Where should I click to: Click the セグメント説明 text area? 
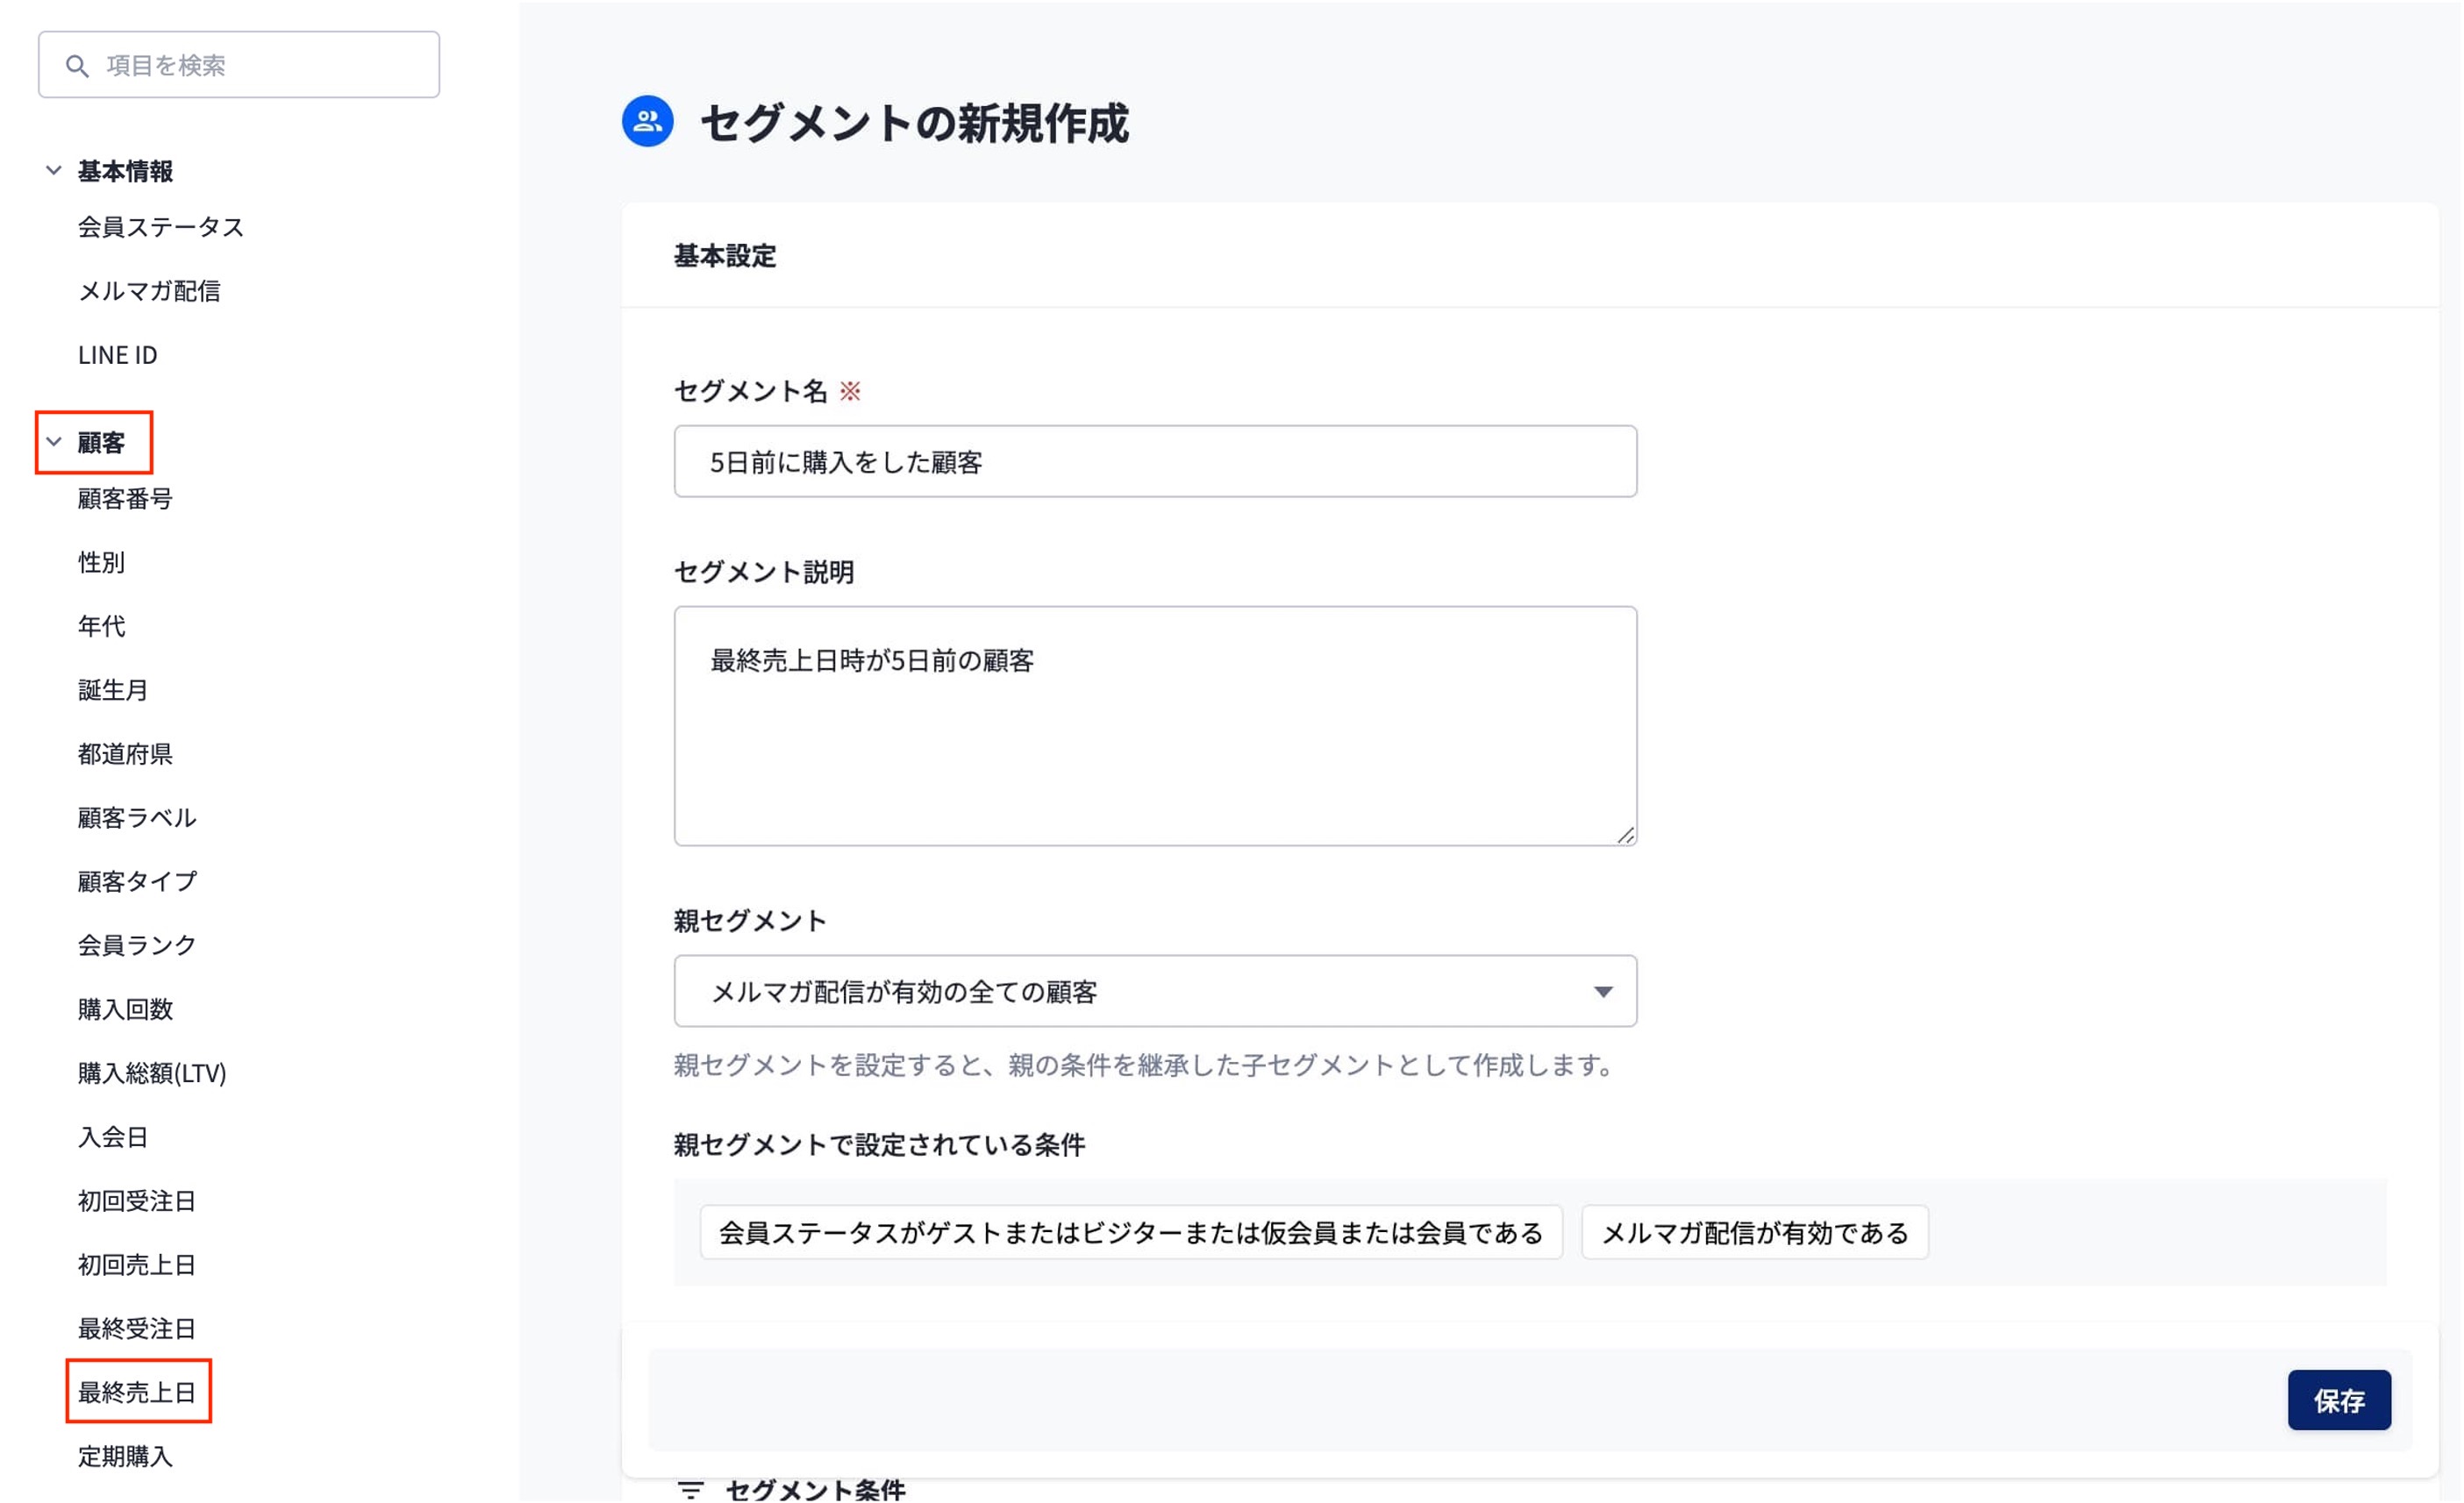[x=1154, y=725]
